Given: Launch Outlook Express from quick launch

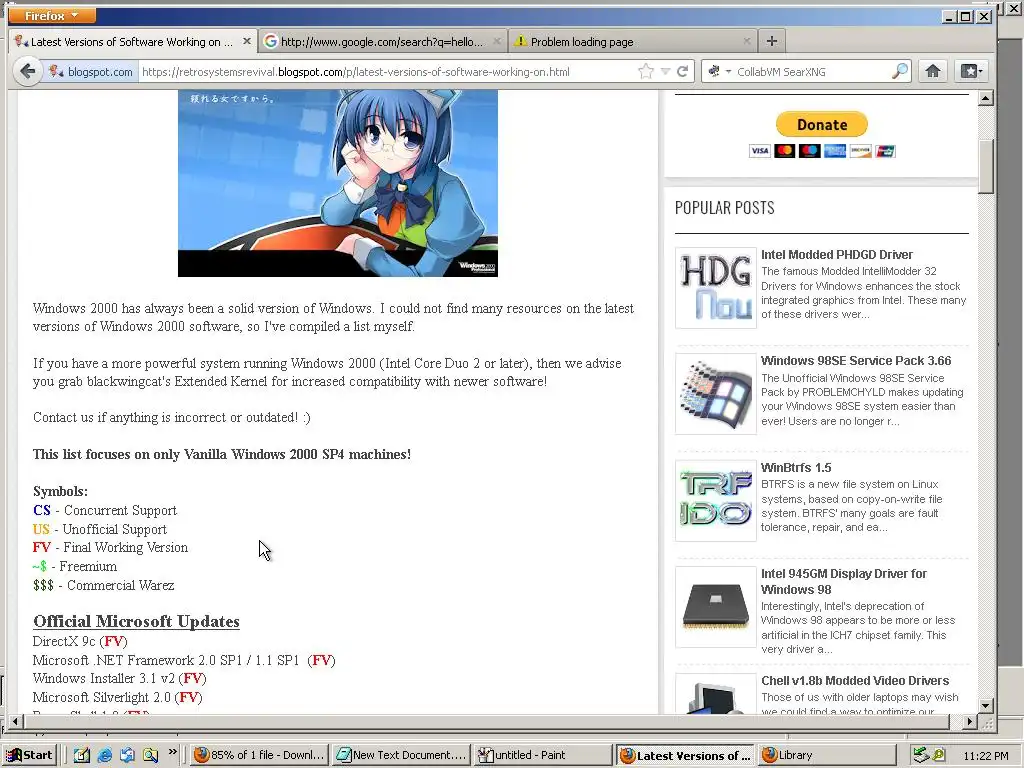Looking at the screenshot, I should (x=127, y=755).
